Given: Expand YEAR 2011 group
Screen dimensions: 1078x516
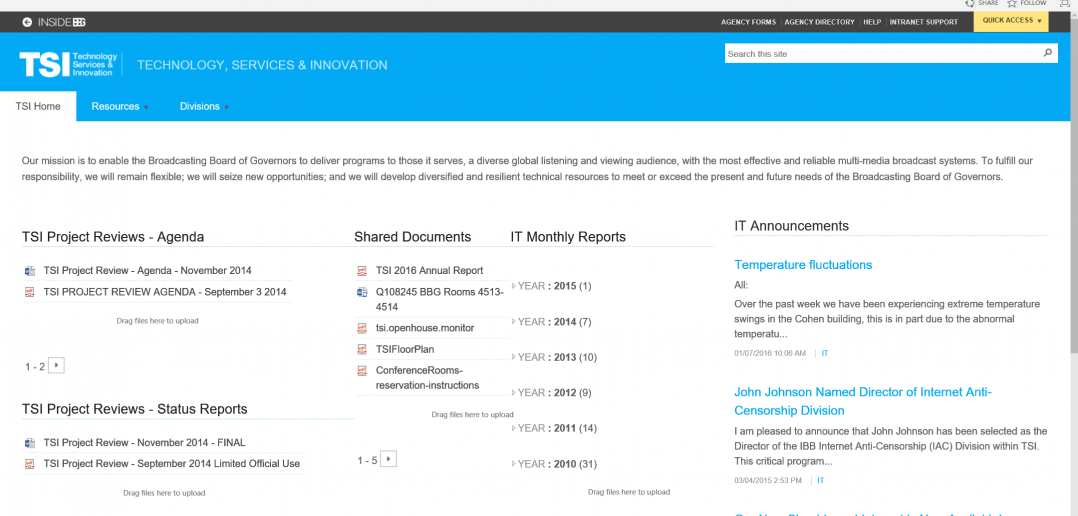Looking at the screenshot, I should 514,428.
